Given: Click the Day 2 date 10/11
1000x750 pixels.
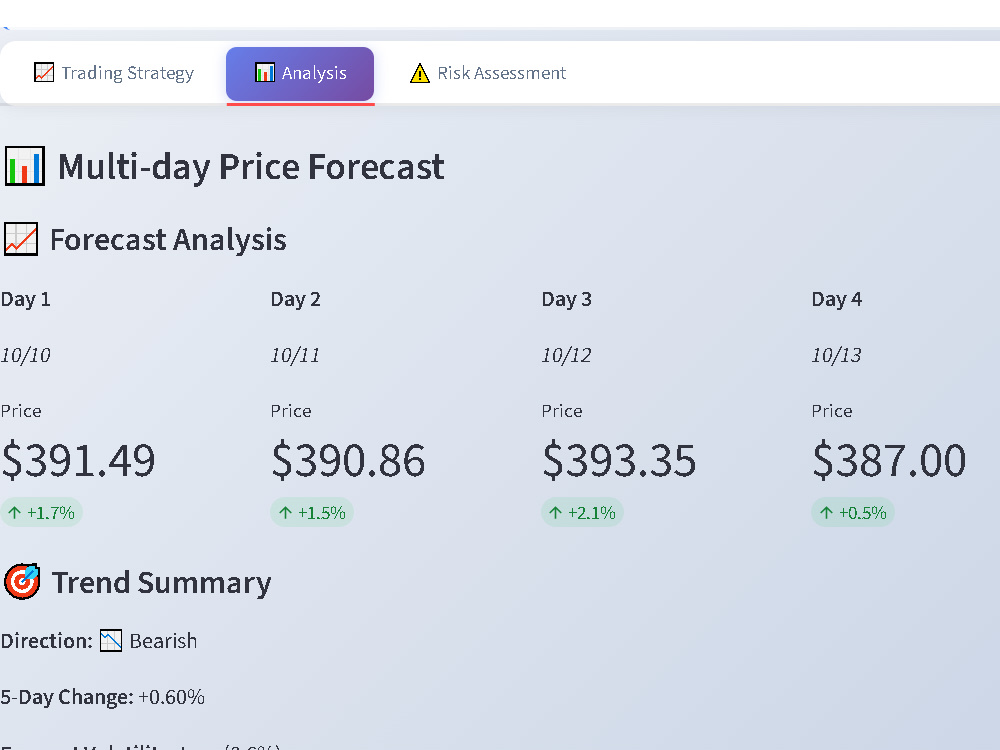Looking at the screenshot, I should 295,355.
